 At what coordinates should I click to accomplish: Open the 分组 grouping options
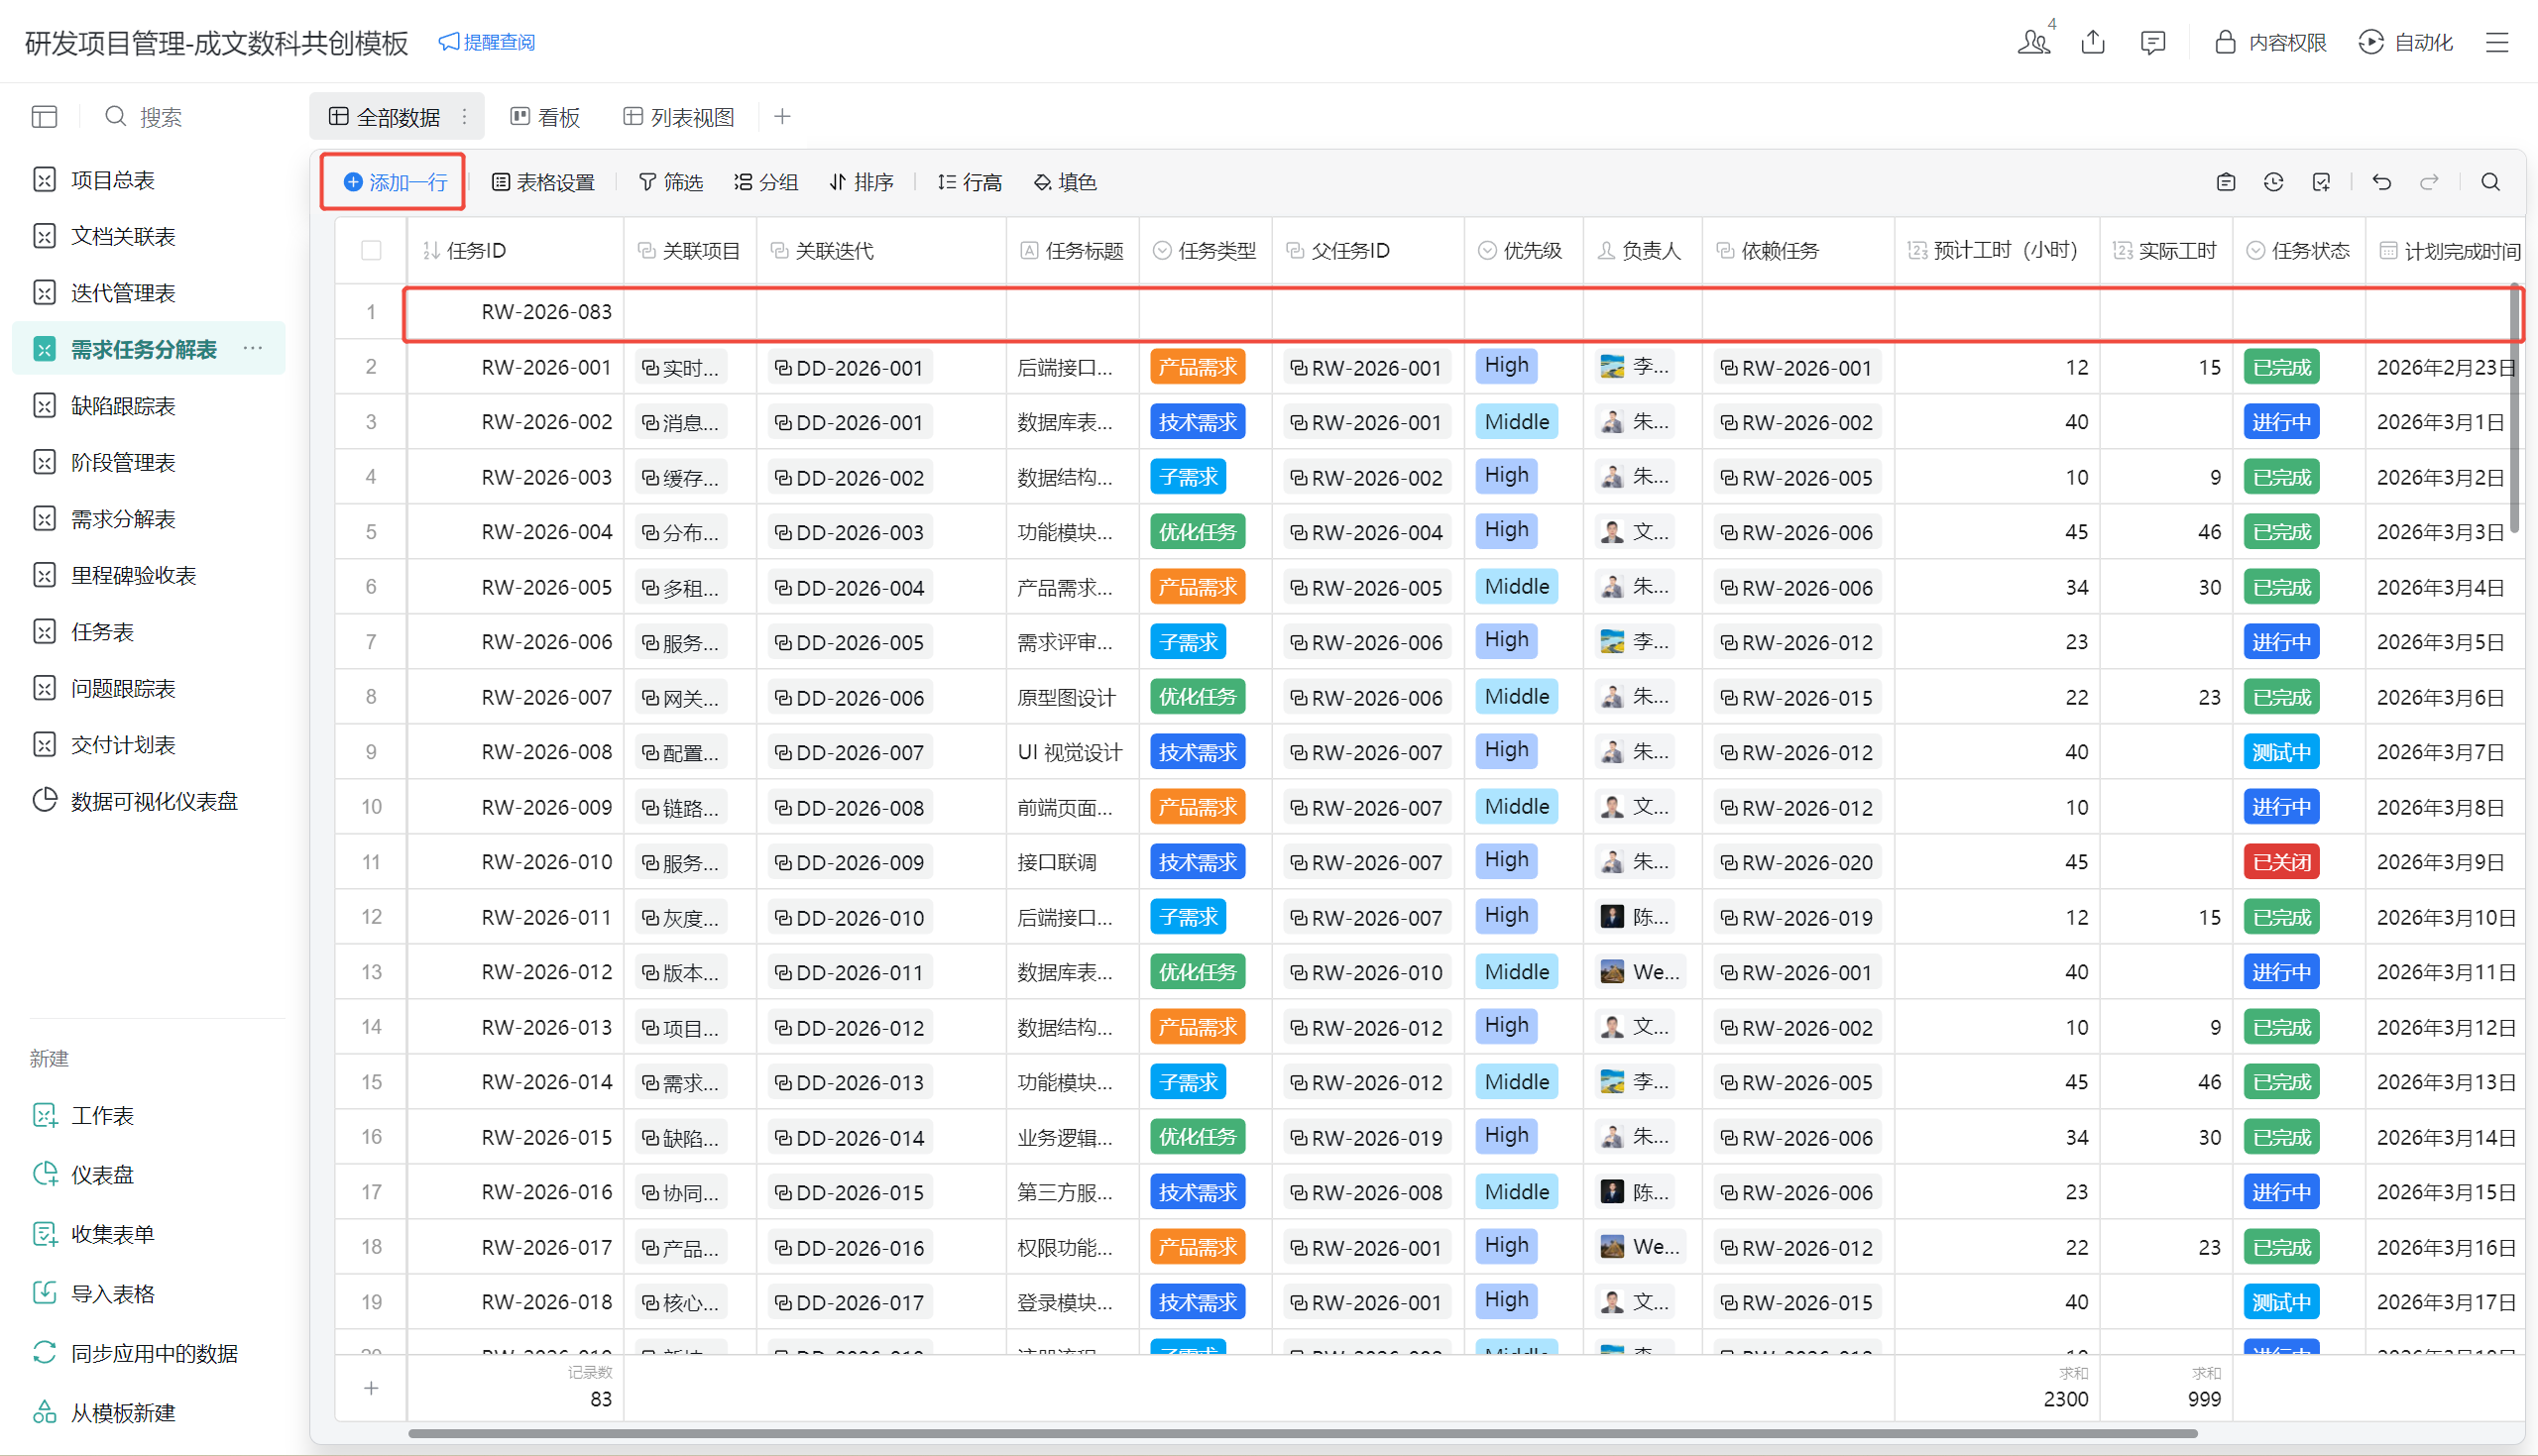click(x=765, y=182)
